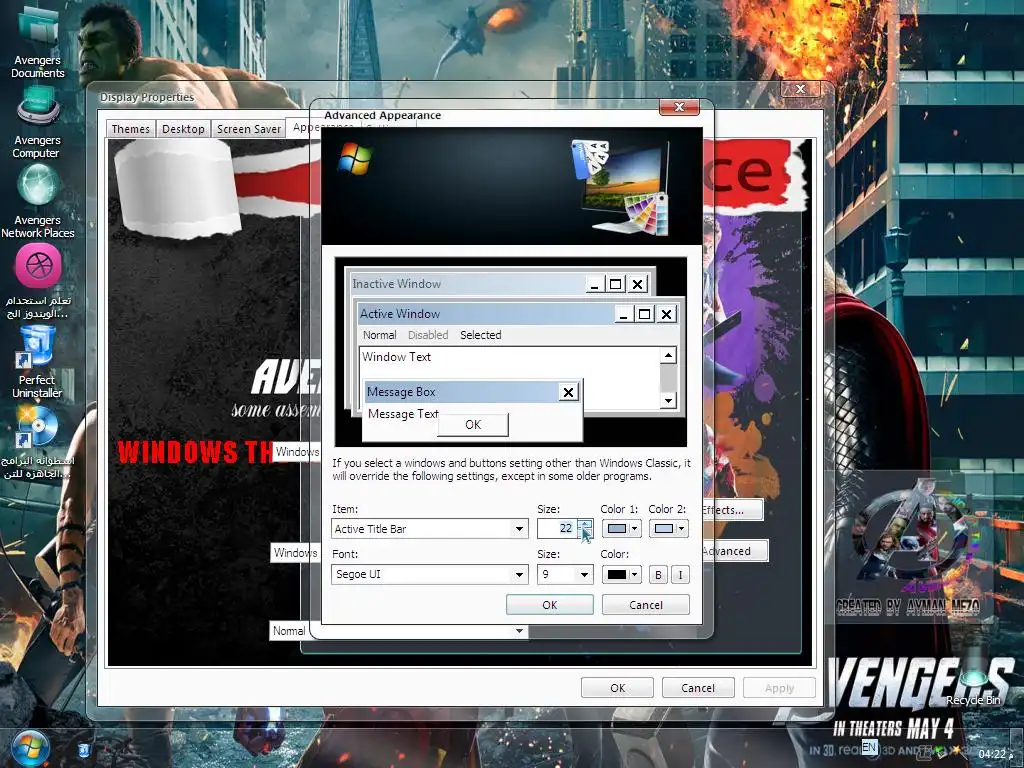Open the Font size dropdown in Display Properties
The image size is (1024, 768).
pyautogui.click(x=519, y=631)
